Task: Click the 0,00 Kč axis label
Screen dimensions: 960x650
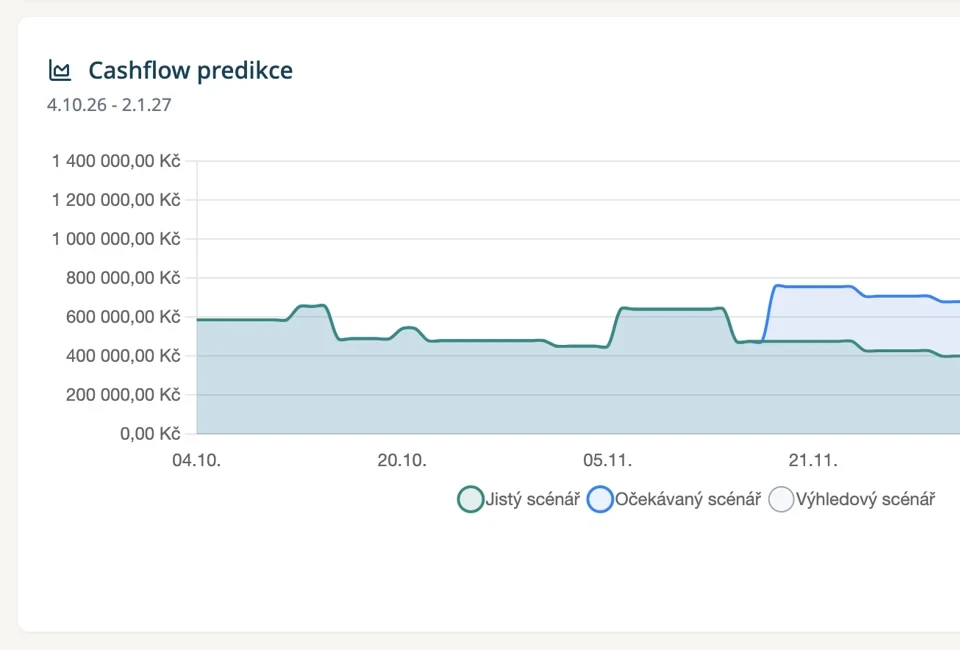Action: click(150, 434)
